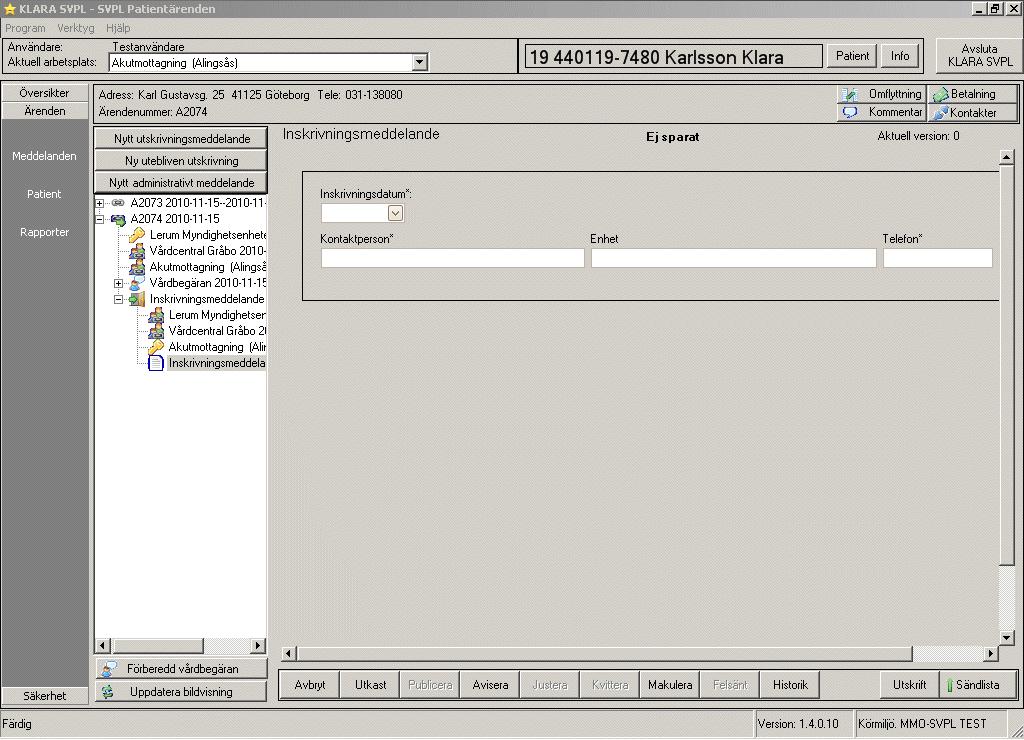
Task: Open the Verktyg menu
Action: click(x=76, y=28)
